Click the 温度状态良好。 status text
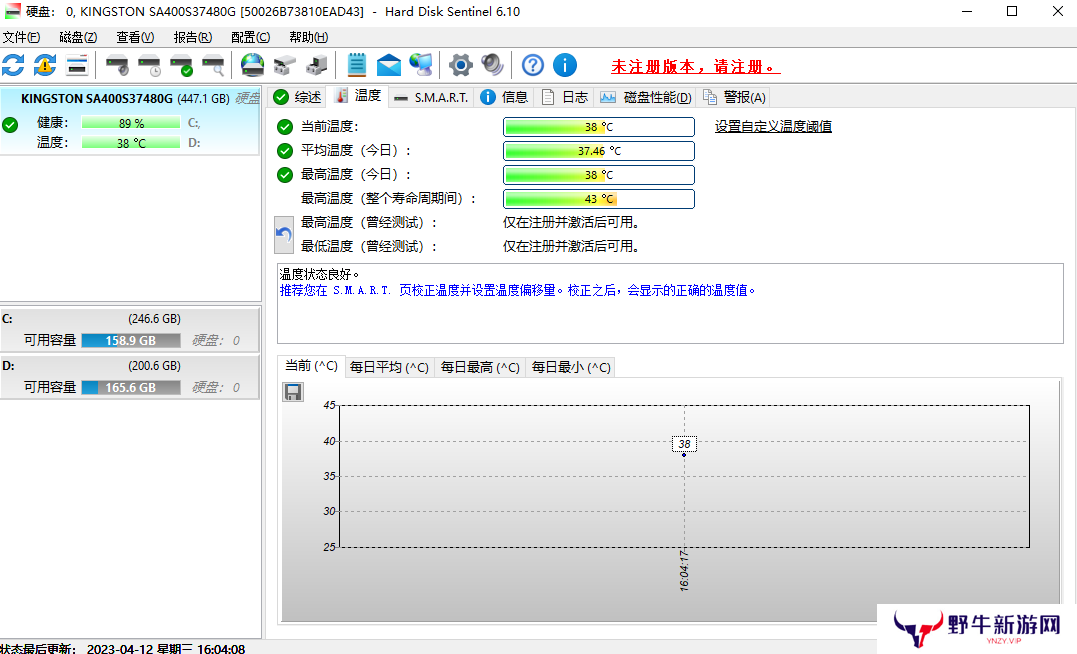The image size is (1077, 654). coord(319,274)
